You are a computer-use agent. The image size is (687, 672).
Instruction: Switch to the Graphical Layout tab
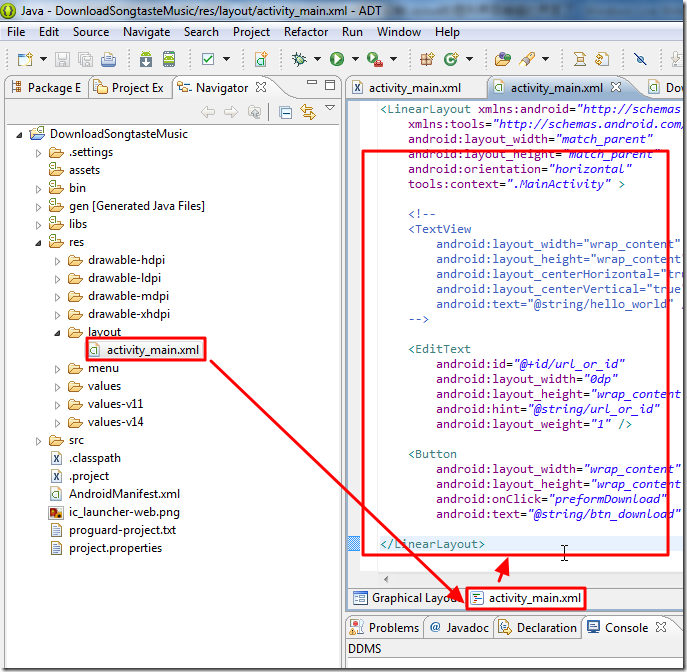[x=405, y=598]
